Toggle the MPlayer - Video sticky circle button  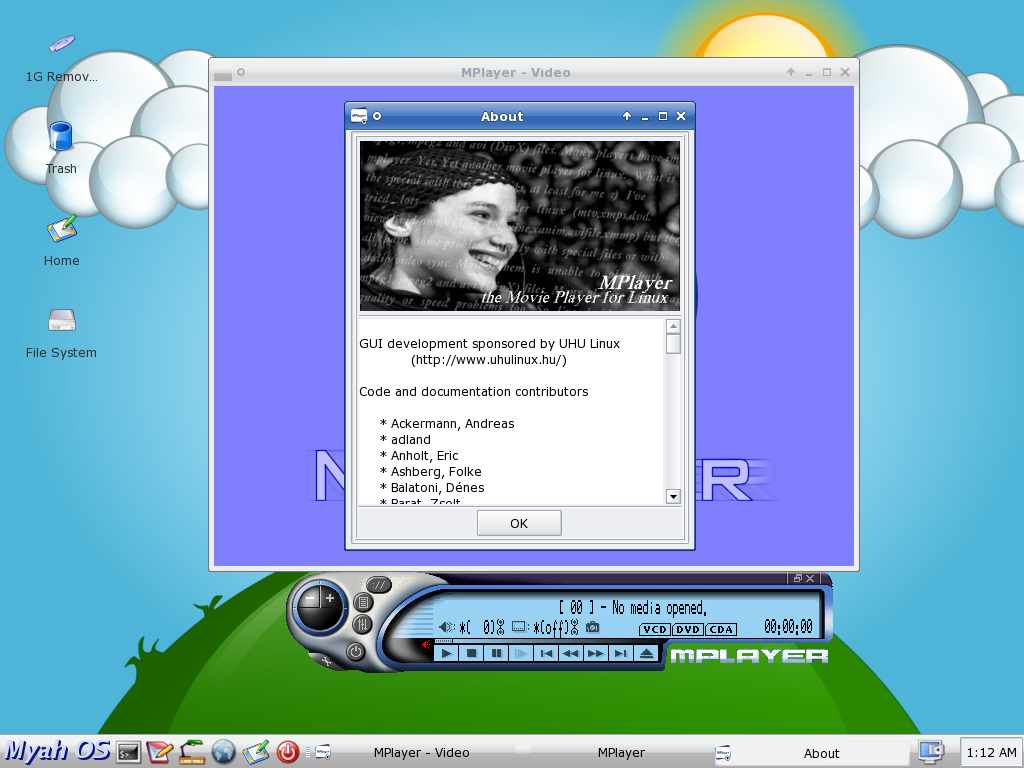click(241, 72)
